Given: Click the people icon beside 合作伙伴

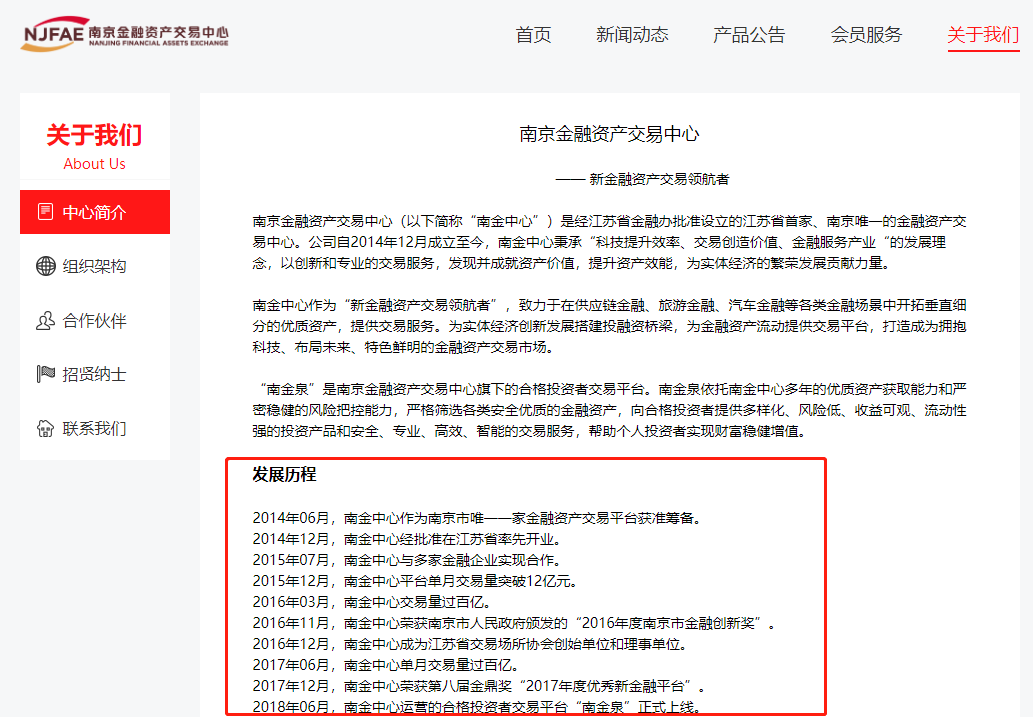Looking at the screenshot, I should tap(45, 320).
